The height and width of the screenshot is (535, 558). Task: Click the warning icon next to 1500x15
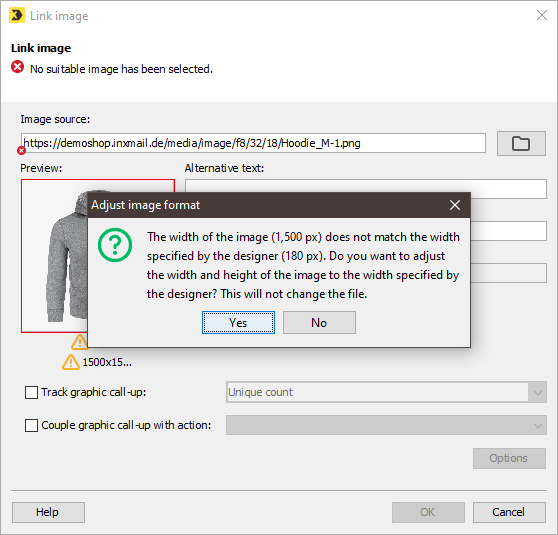71,362
